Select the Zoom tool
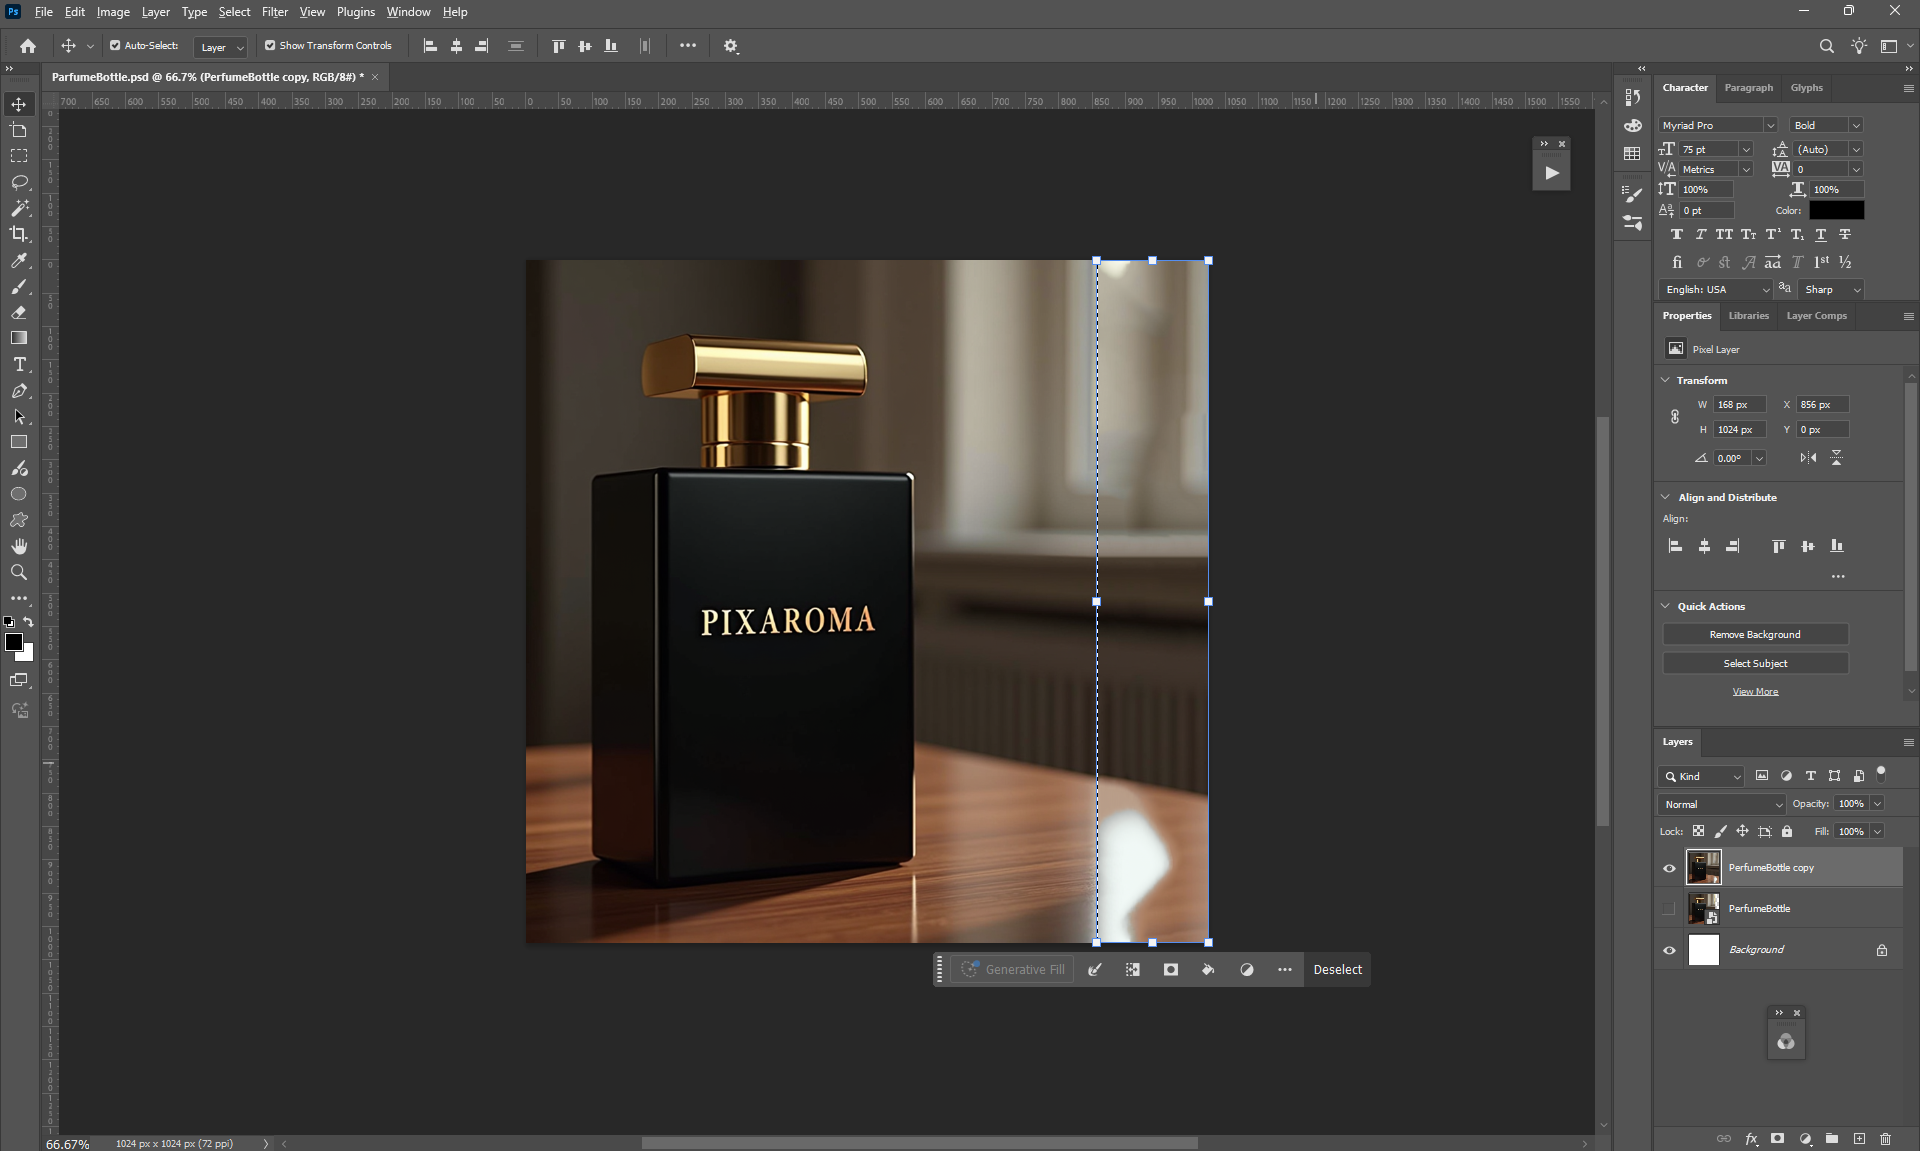The image size is (1920, 1151). 19,572
